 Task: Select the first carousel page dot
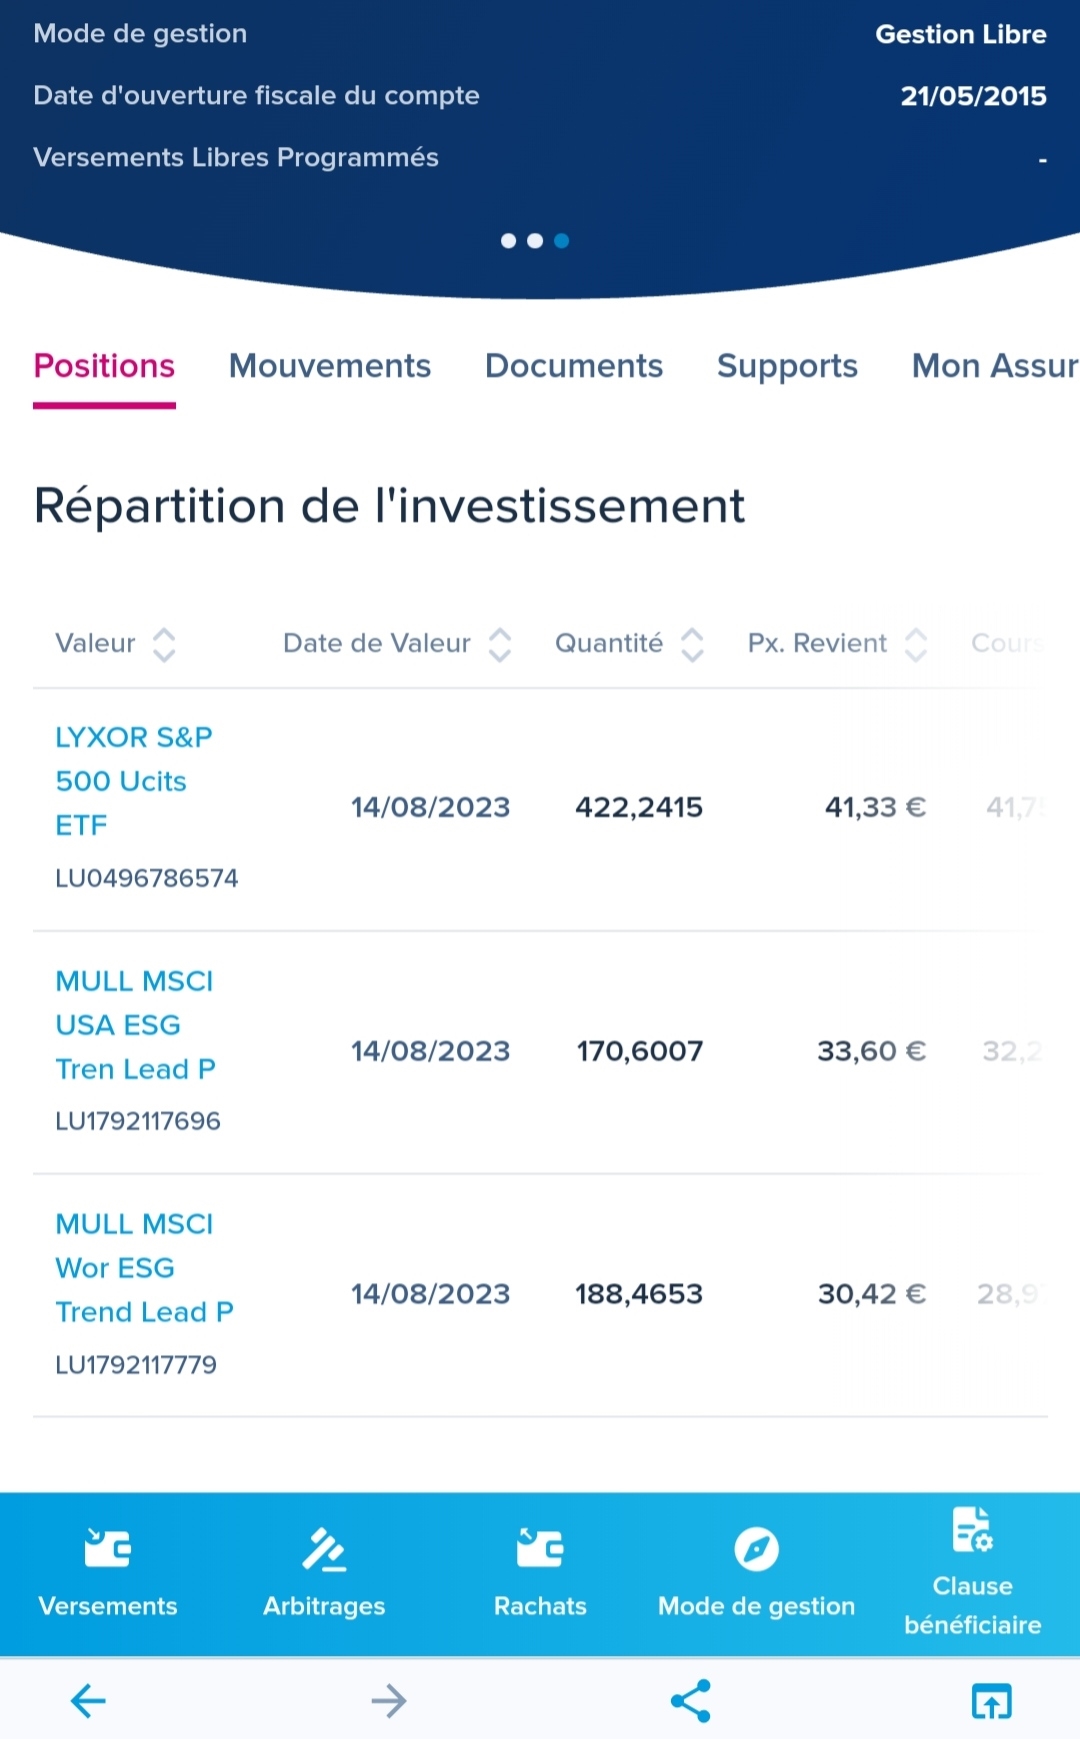point(508,241)
